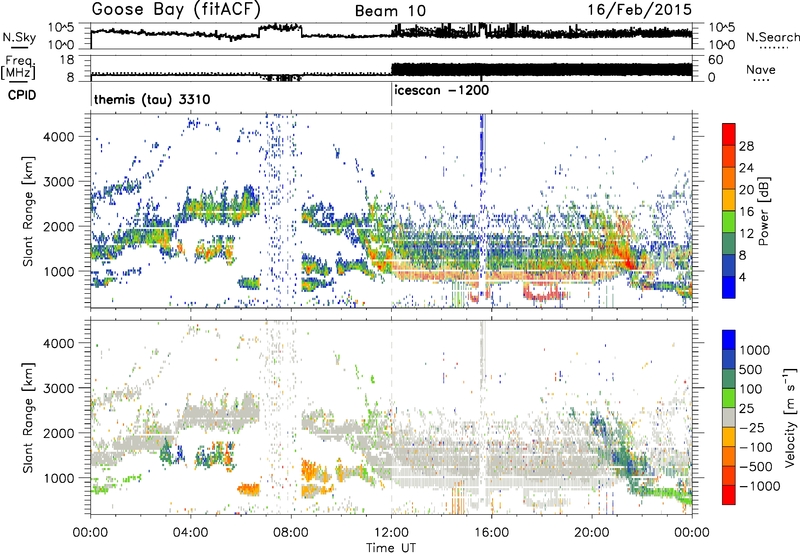This screenshot has width=800, height=554.
Task: Pick the gray segment of the velocity colorbar
Action: tap(729, 417)
